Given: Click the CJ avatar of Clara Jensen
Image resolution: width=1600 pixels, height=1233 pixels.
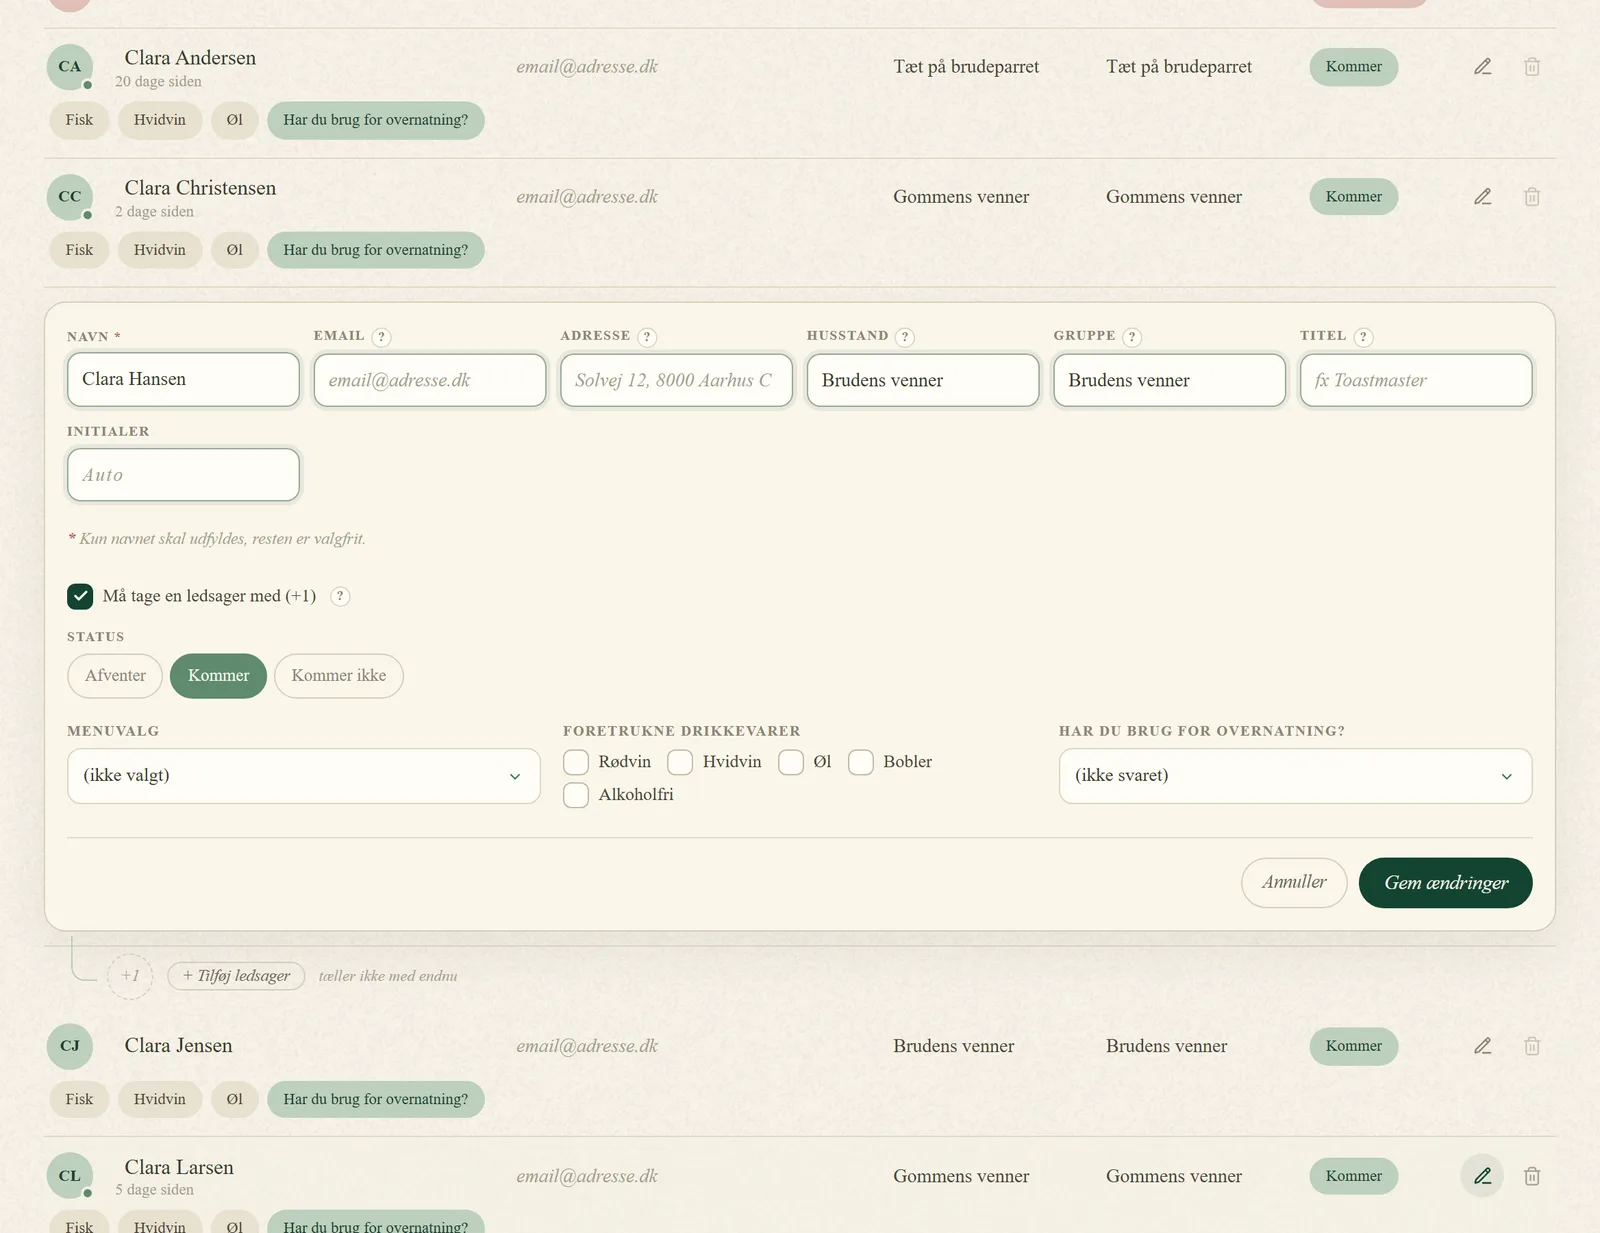Looking at the screenshot, I should [70, 1046].
